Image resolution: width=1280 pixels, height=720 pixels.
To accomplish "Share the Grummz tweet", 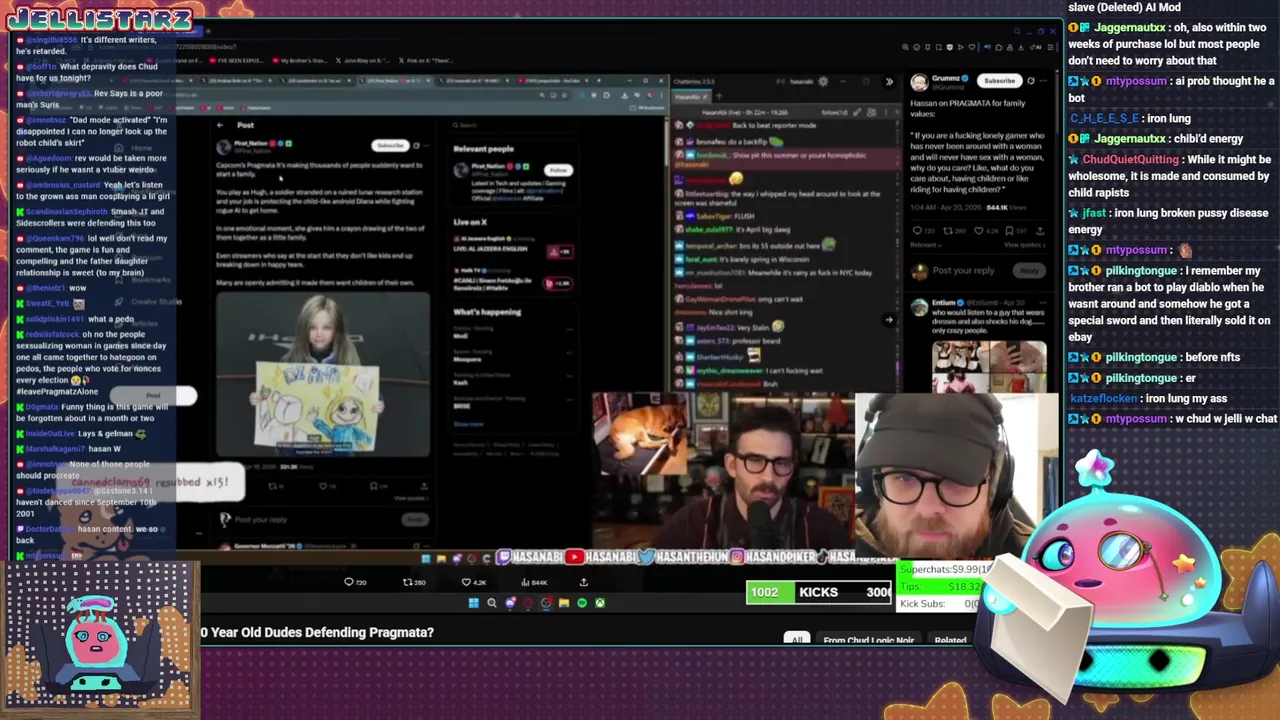I will point(1040,231).
